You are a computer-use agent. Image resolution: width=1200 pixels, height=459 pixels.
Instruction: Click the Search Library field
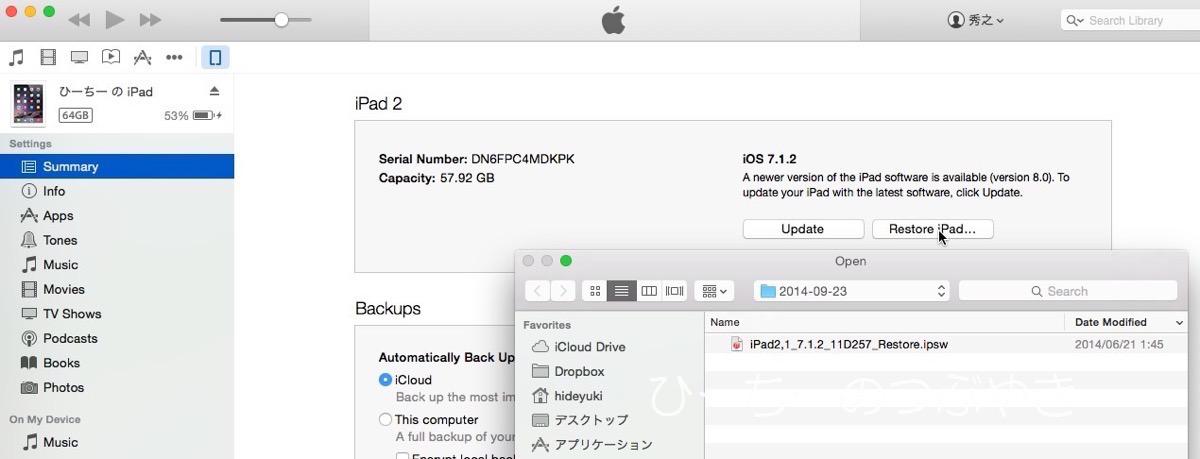(1130, 20)
